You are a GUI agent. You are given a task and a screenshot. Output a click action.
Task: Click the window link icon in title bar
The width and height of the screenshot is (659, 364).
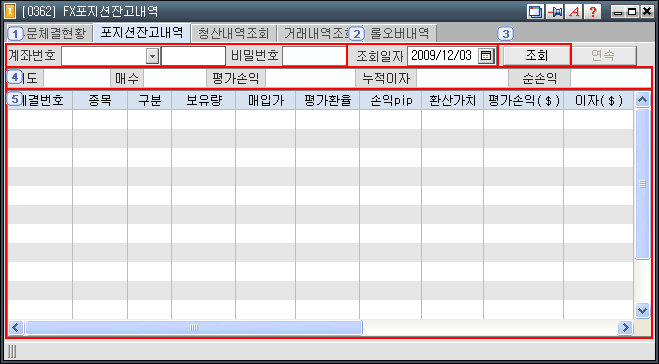(x=535, y=12)
